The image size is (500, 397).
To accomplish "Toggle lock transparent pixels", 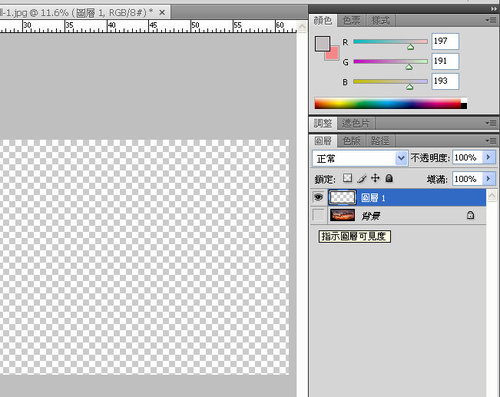I will tap(347, 178).
